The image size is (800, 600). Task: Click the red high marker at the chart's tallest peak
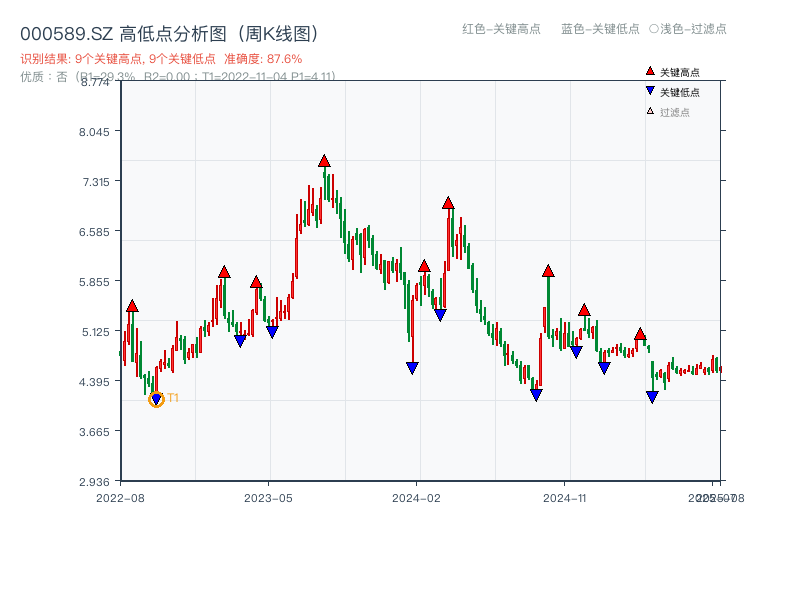point(324,161)
